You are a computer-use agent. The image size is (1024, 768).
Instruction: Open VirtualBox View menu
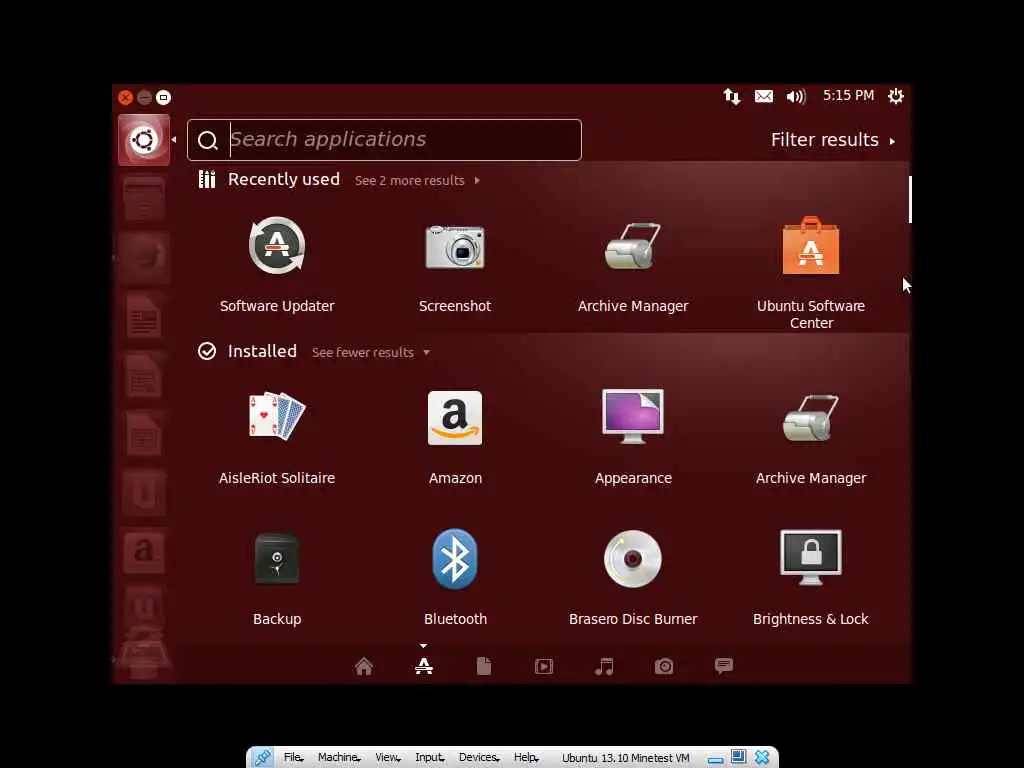(388, 757)
